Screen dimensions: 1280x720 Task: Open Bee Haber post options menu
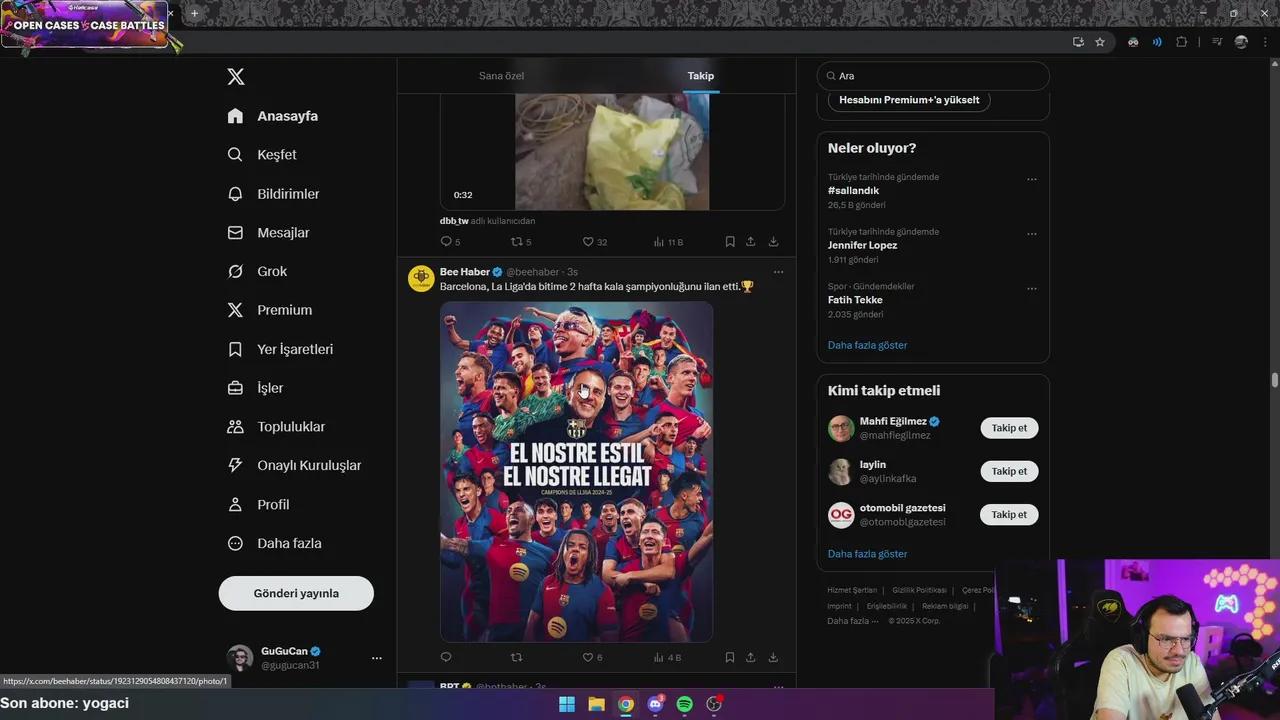[x=778, y=272]
